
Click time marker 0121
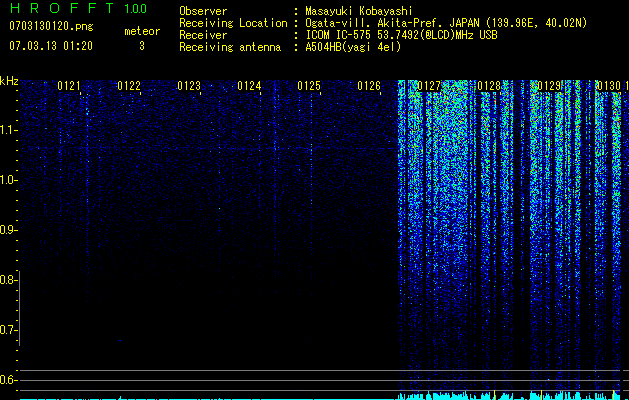pyautogui.click(x=69, y=86)
